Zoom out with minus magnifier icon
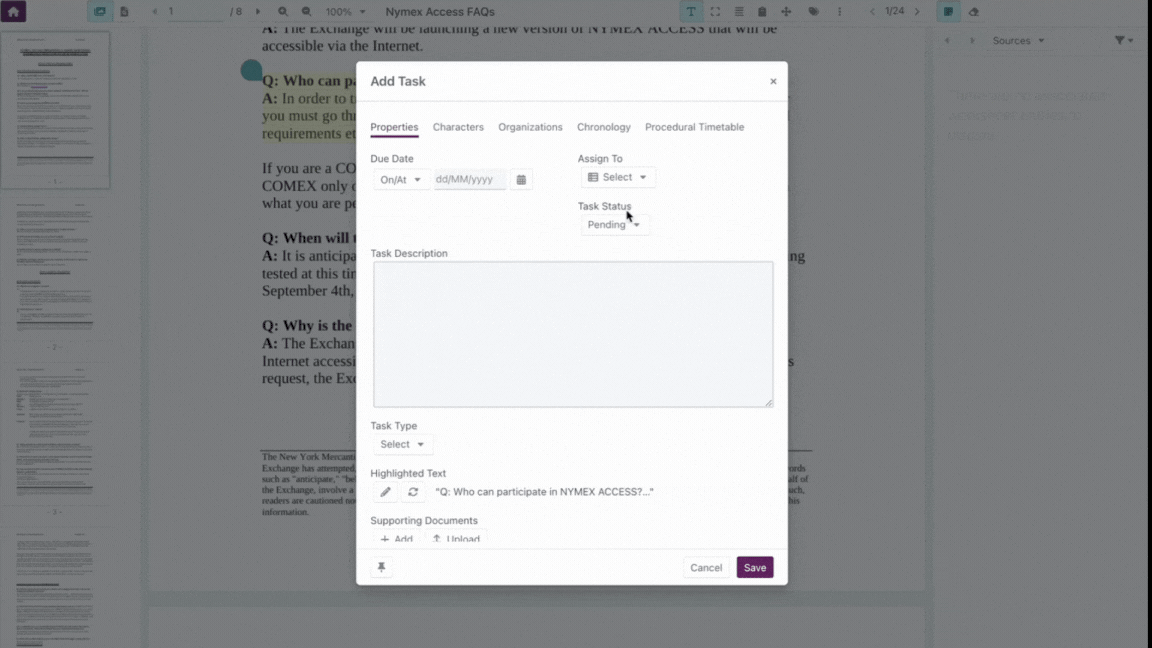Viewport: 1152px width, 648px height. pyautogui.click(x=306, y=12)
